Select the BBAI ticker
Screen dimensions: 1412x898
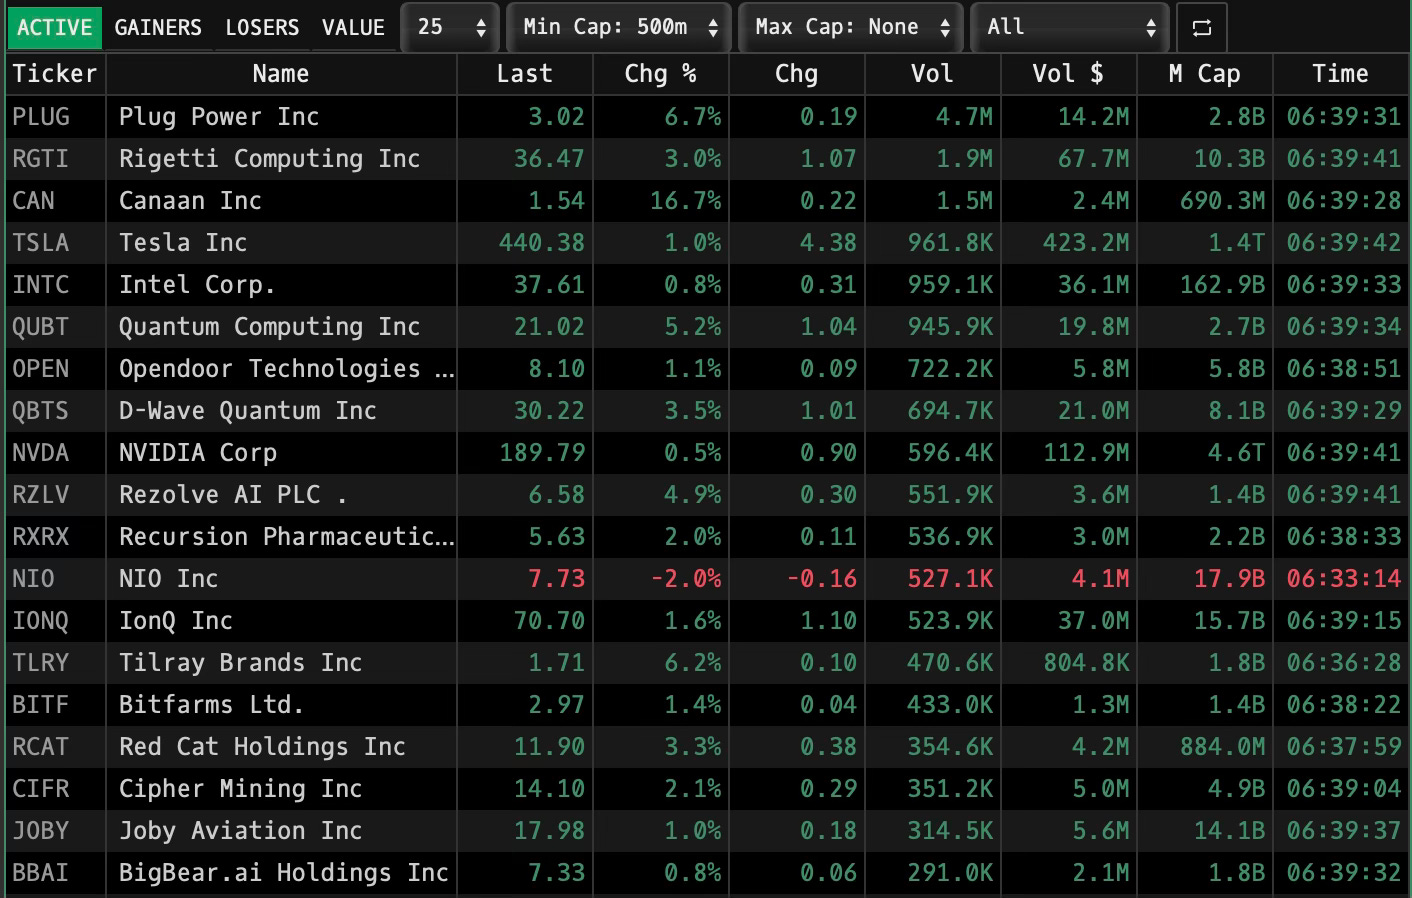tap(41, 873)
